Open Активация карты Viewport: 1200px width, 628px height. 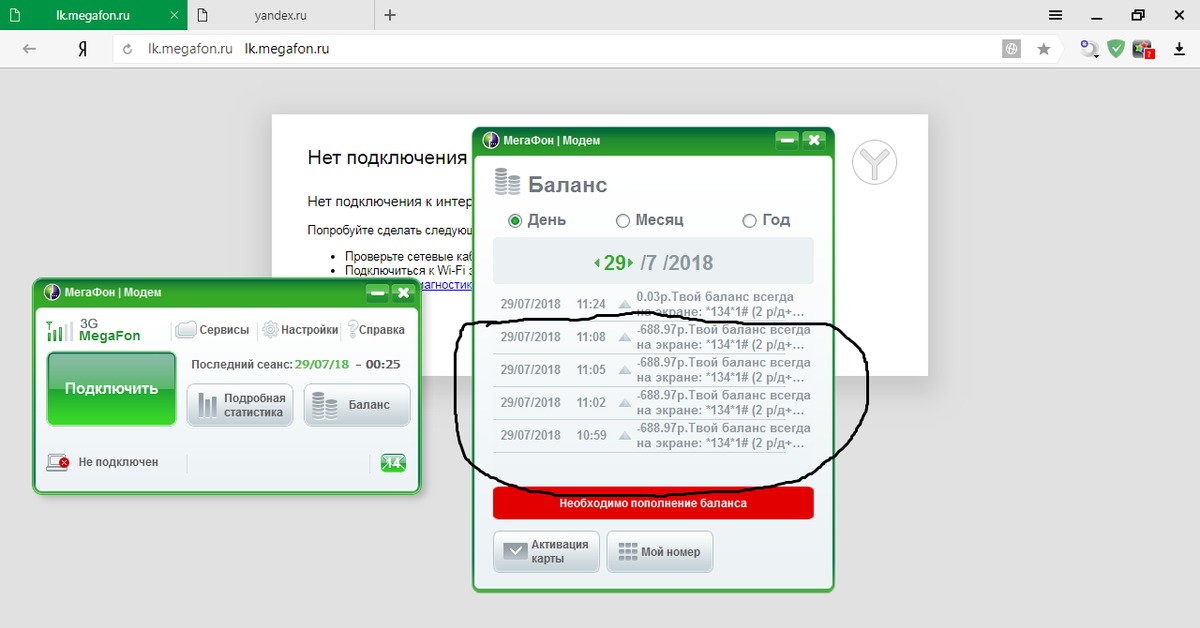[x=547, y=551]
